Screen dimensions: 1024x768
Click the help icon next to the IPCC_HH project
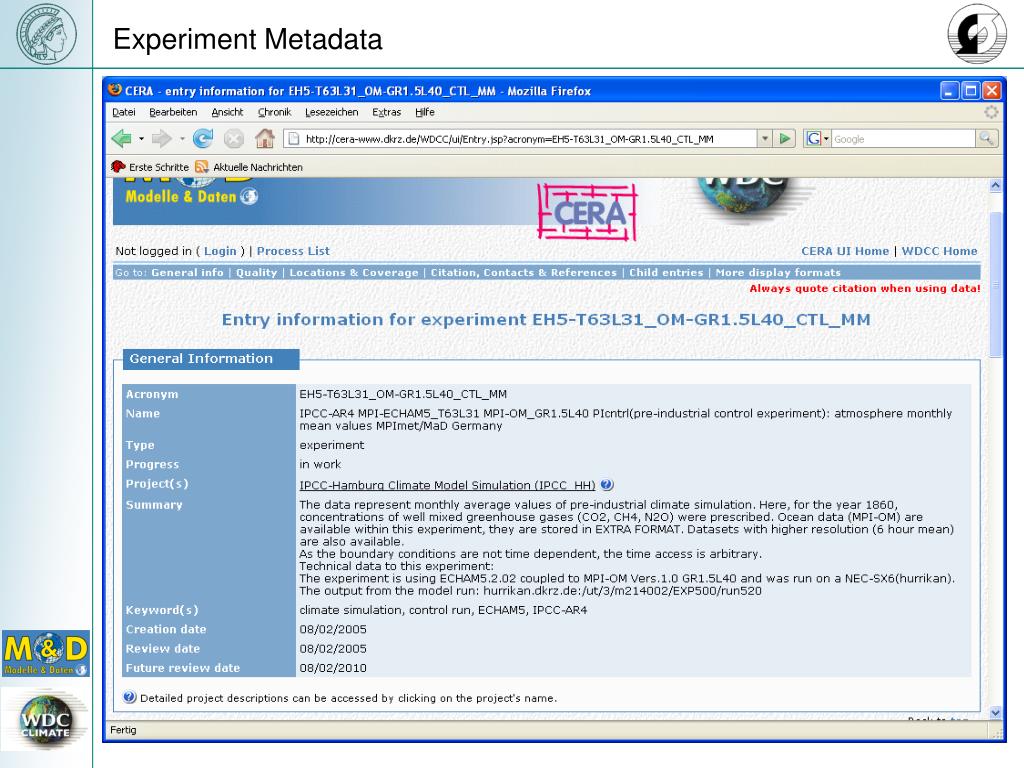tap(607, 485)
